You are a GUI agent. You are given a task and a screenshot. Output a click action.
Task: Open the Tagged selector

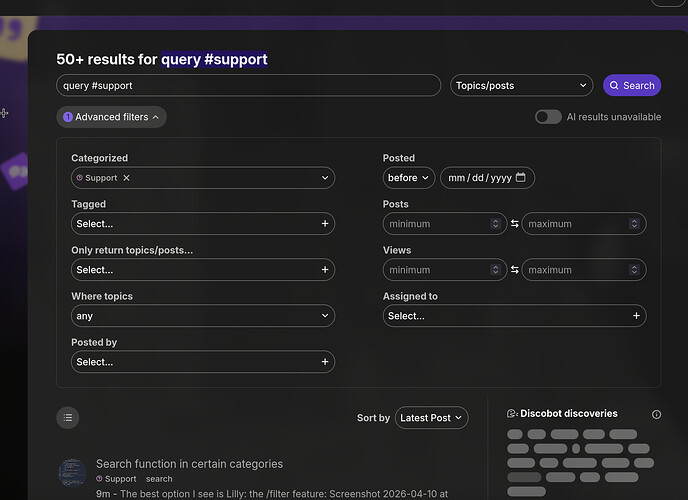[203, 224]
